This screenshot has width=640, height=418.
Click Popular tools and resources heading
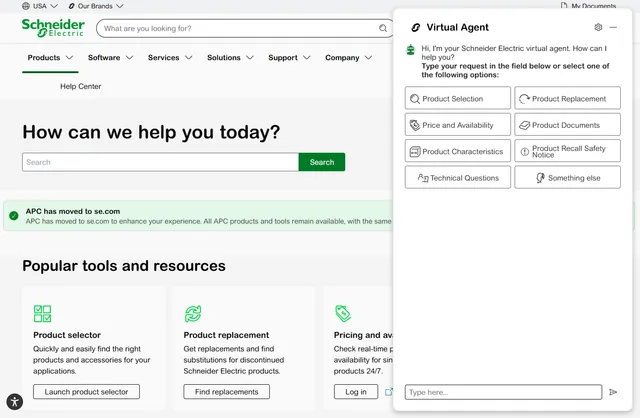124,266
